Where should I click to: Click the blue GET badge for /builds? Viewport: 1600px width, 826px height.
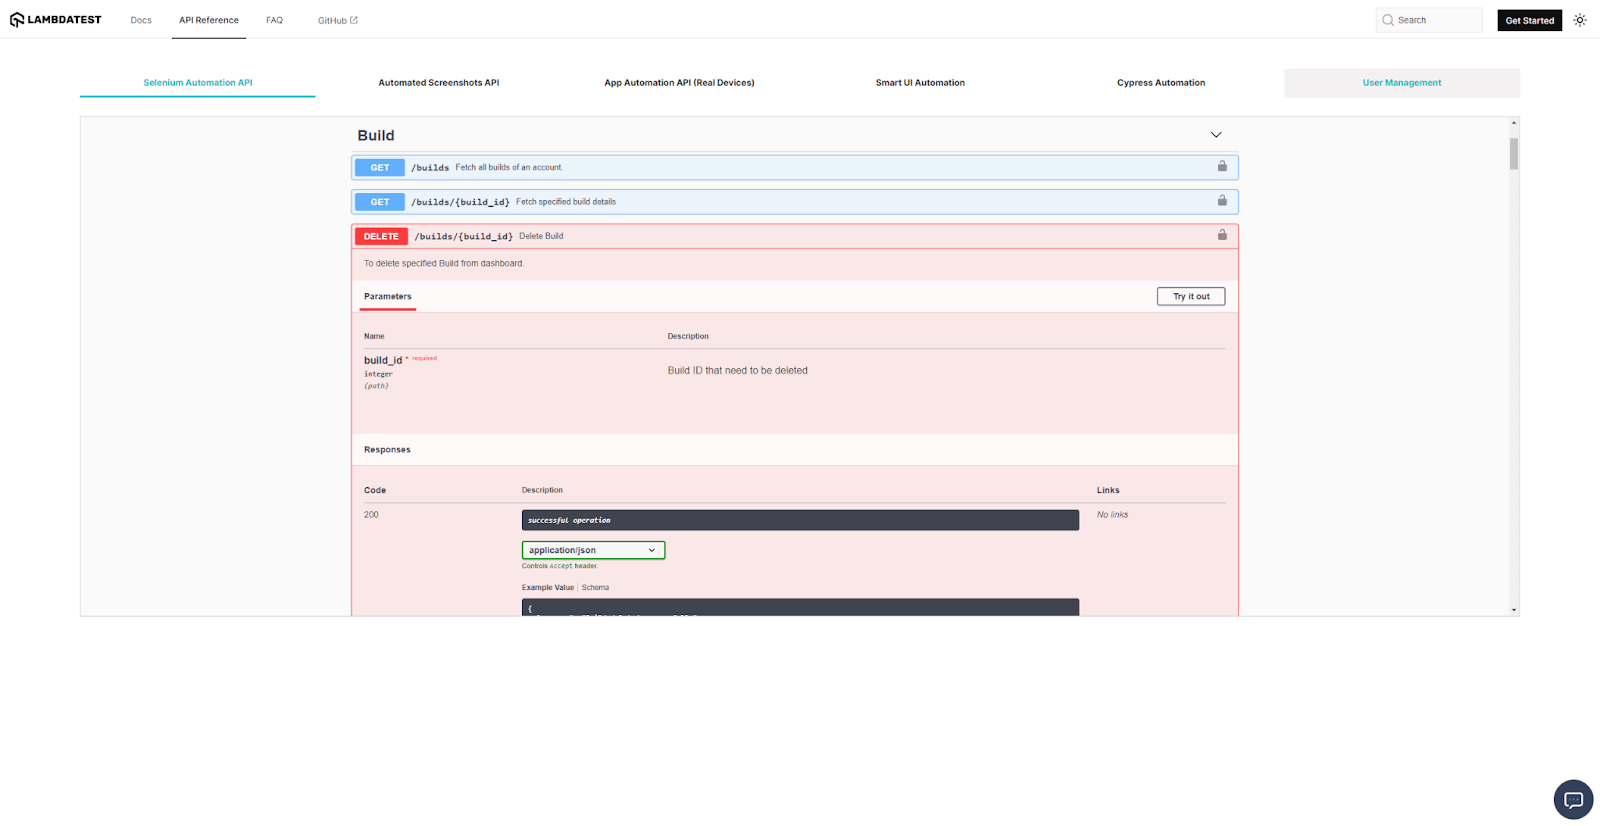point(380,168)
